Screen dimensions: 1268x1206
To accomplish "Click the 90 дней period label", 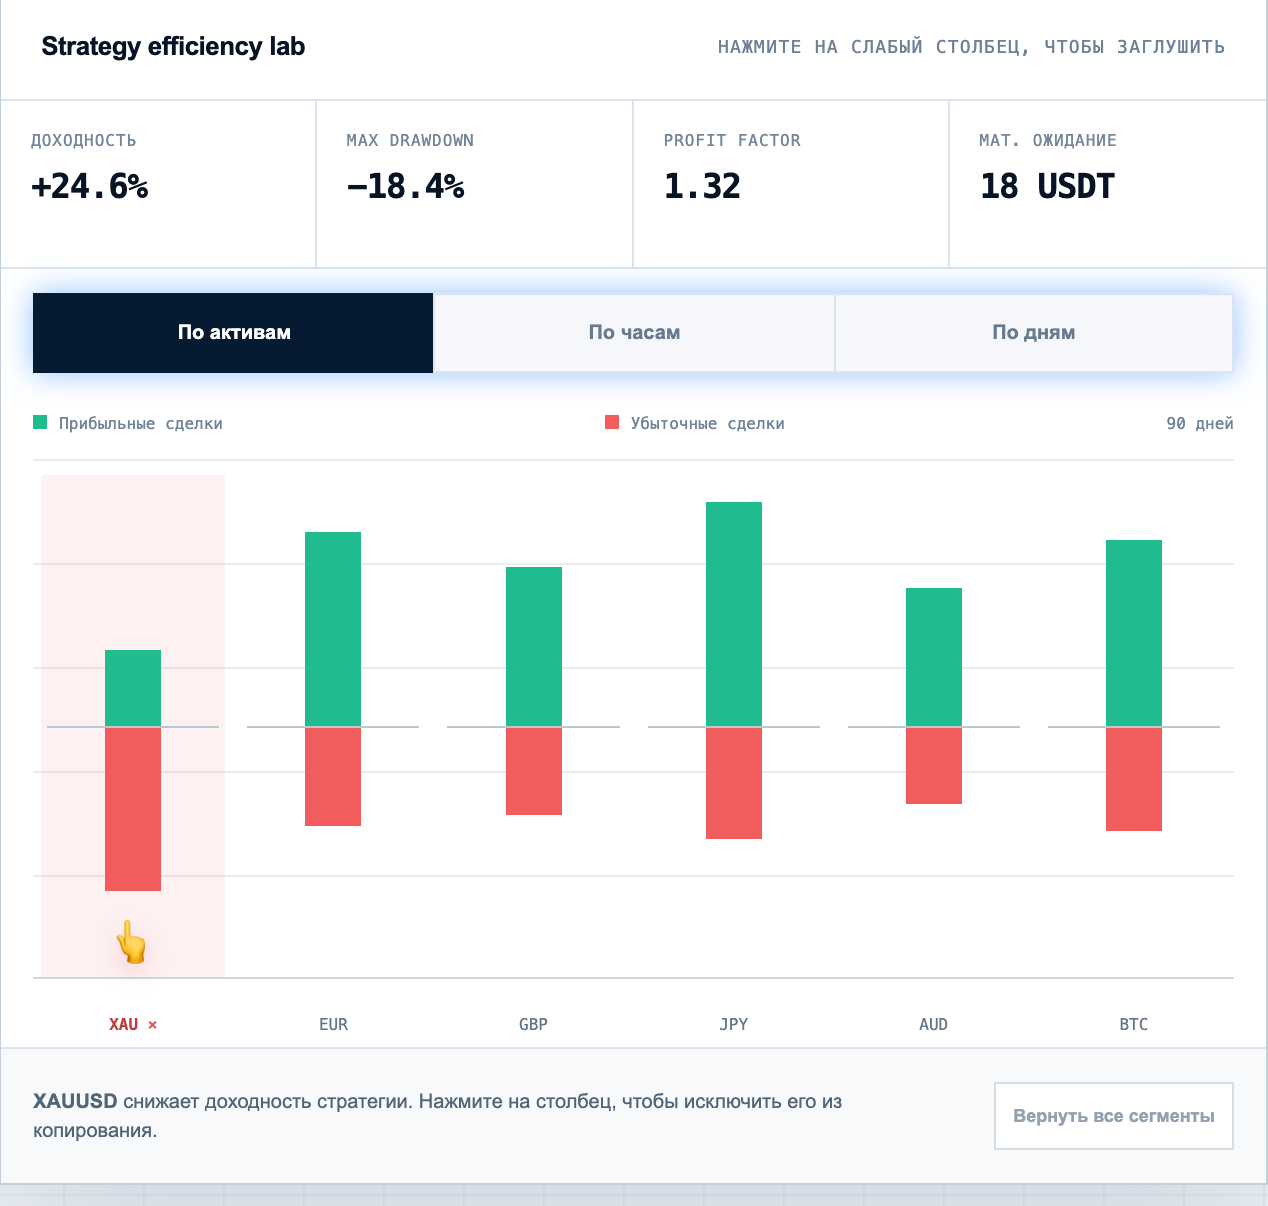I will pyautogui.click(x=1200, y=424).
